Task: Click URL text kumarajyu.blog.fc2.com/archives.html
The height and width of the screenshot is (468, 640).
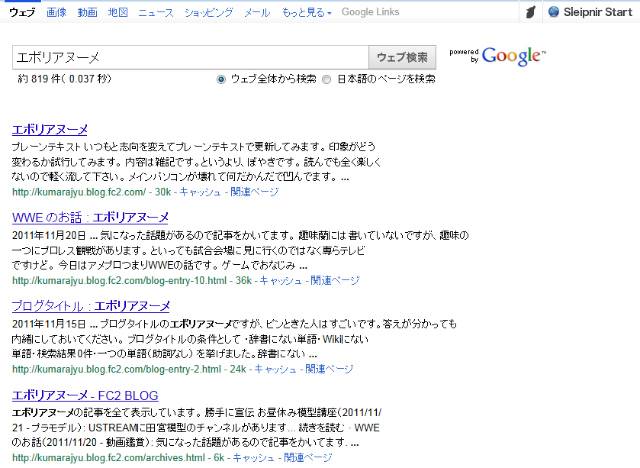Action: pyautogui.click(x=108, y=458)
